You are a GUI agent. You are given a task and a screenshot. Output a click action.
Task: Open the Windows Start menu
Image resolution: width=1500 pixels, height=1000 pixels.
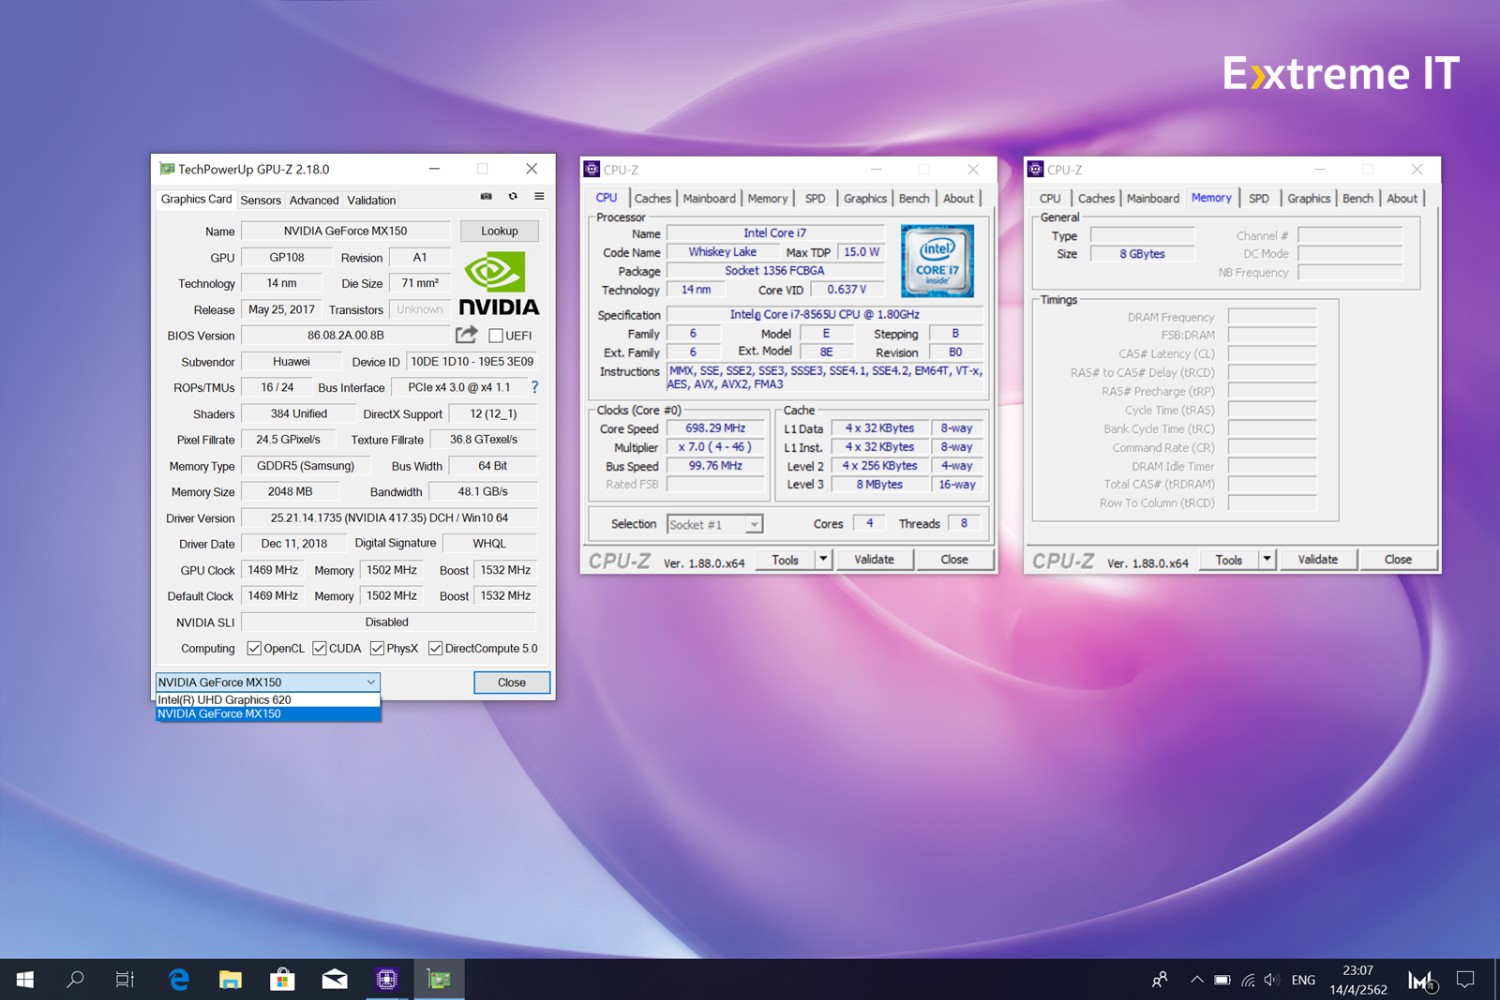pos(25,979)
